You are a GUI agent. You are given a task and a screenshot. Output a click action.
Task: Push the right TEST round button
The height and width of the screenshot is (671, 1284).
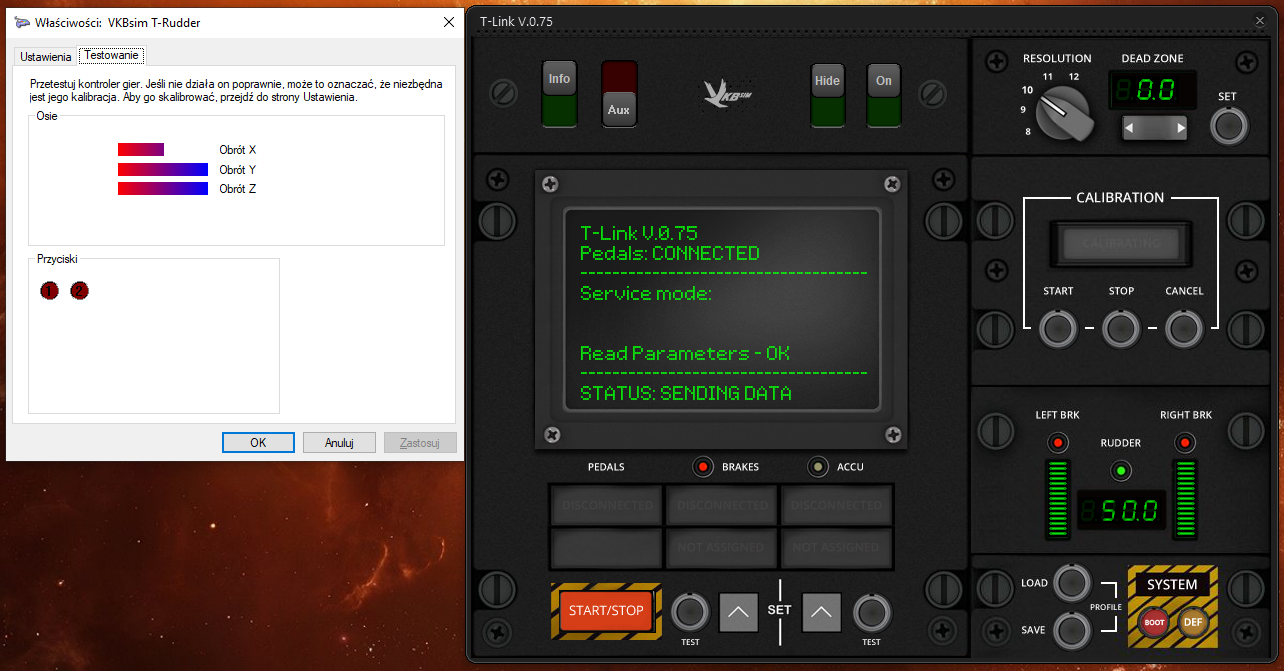[x=871, y=612]
